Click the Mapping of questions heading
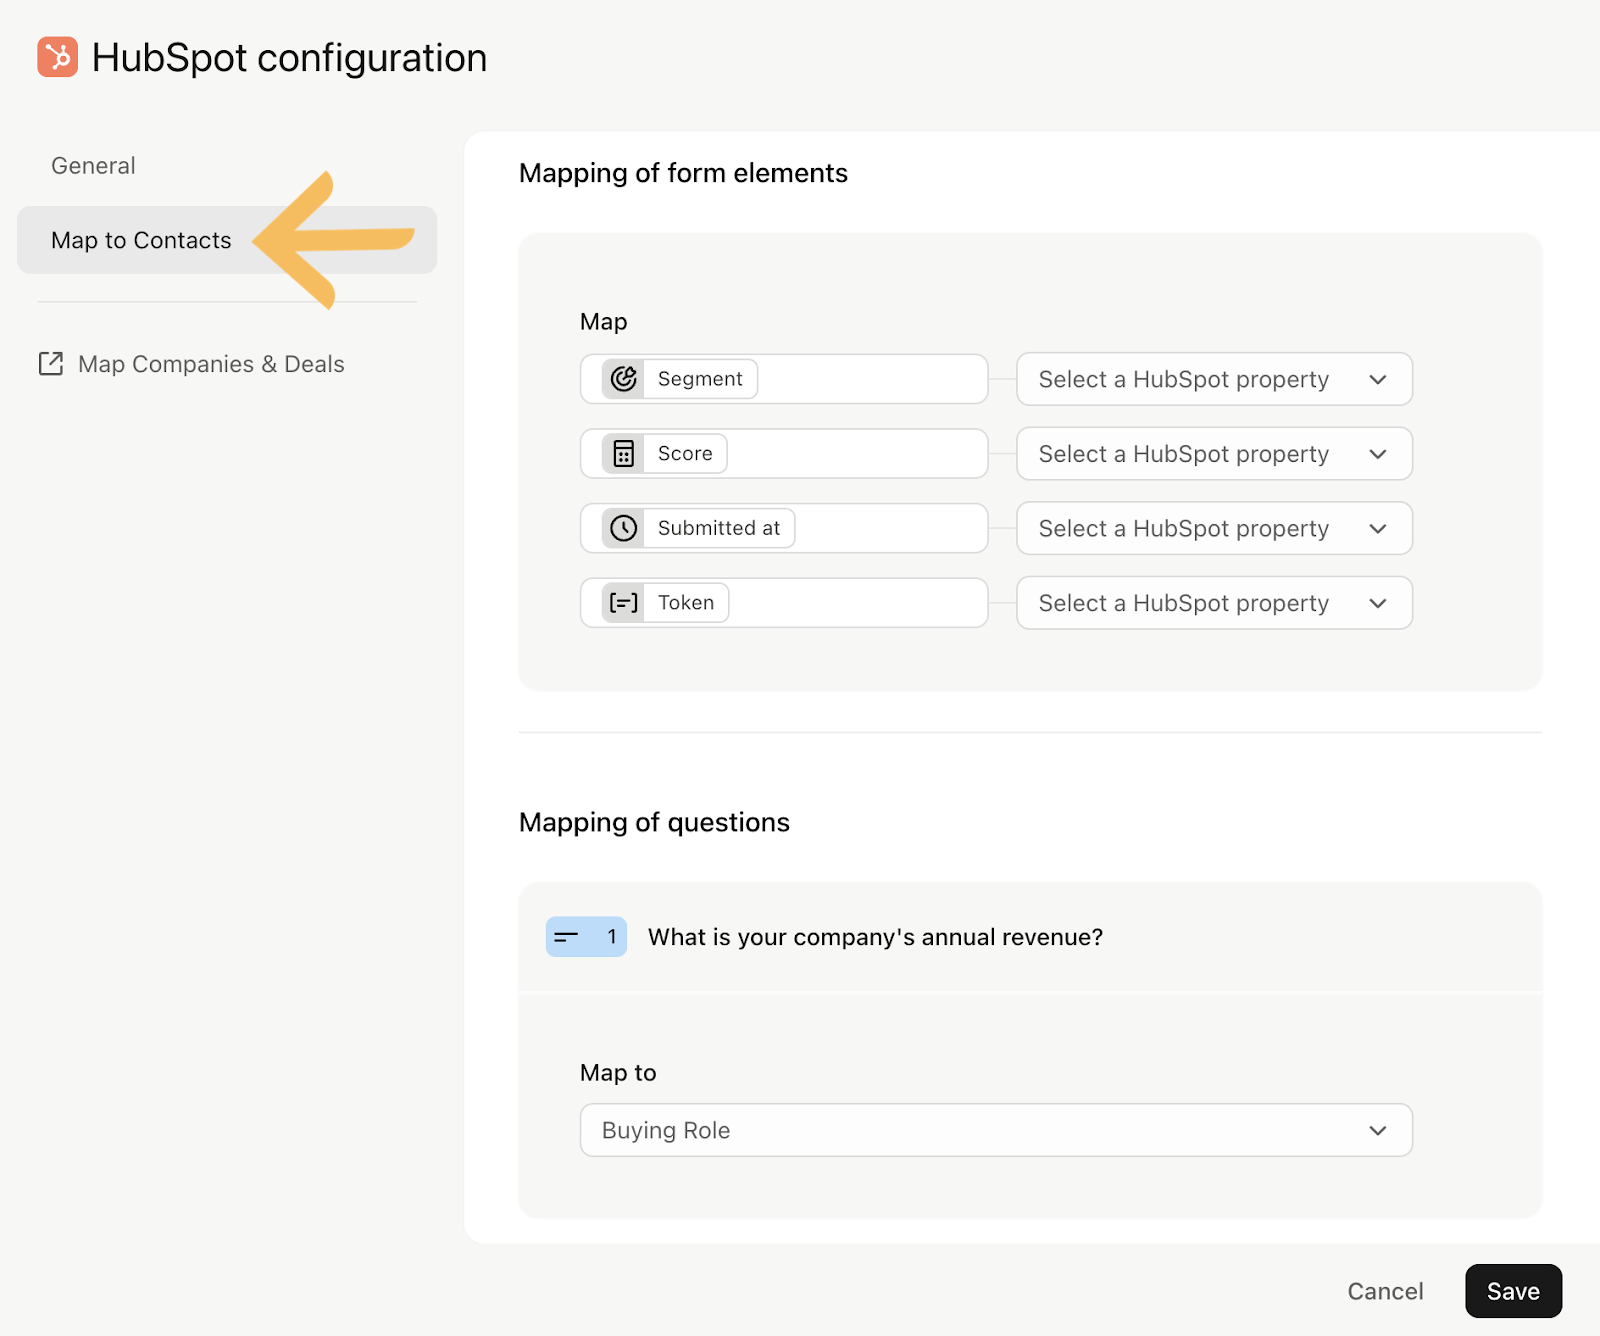 tap(654, 822)
